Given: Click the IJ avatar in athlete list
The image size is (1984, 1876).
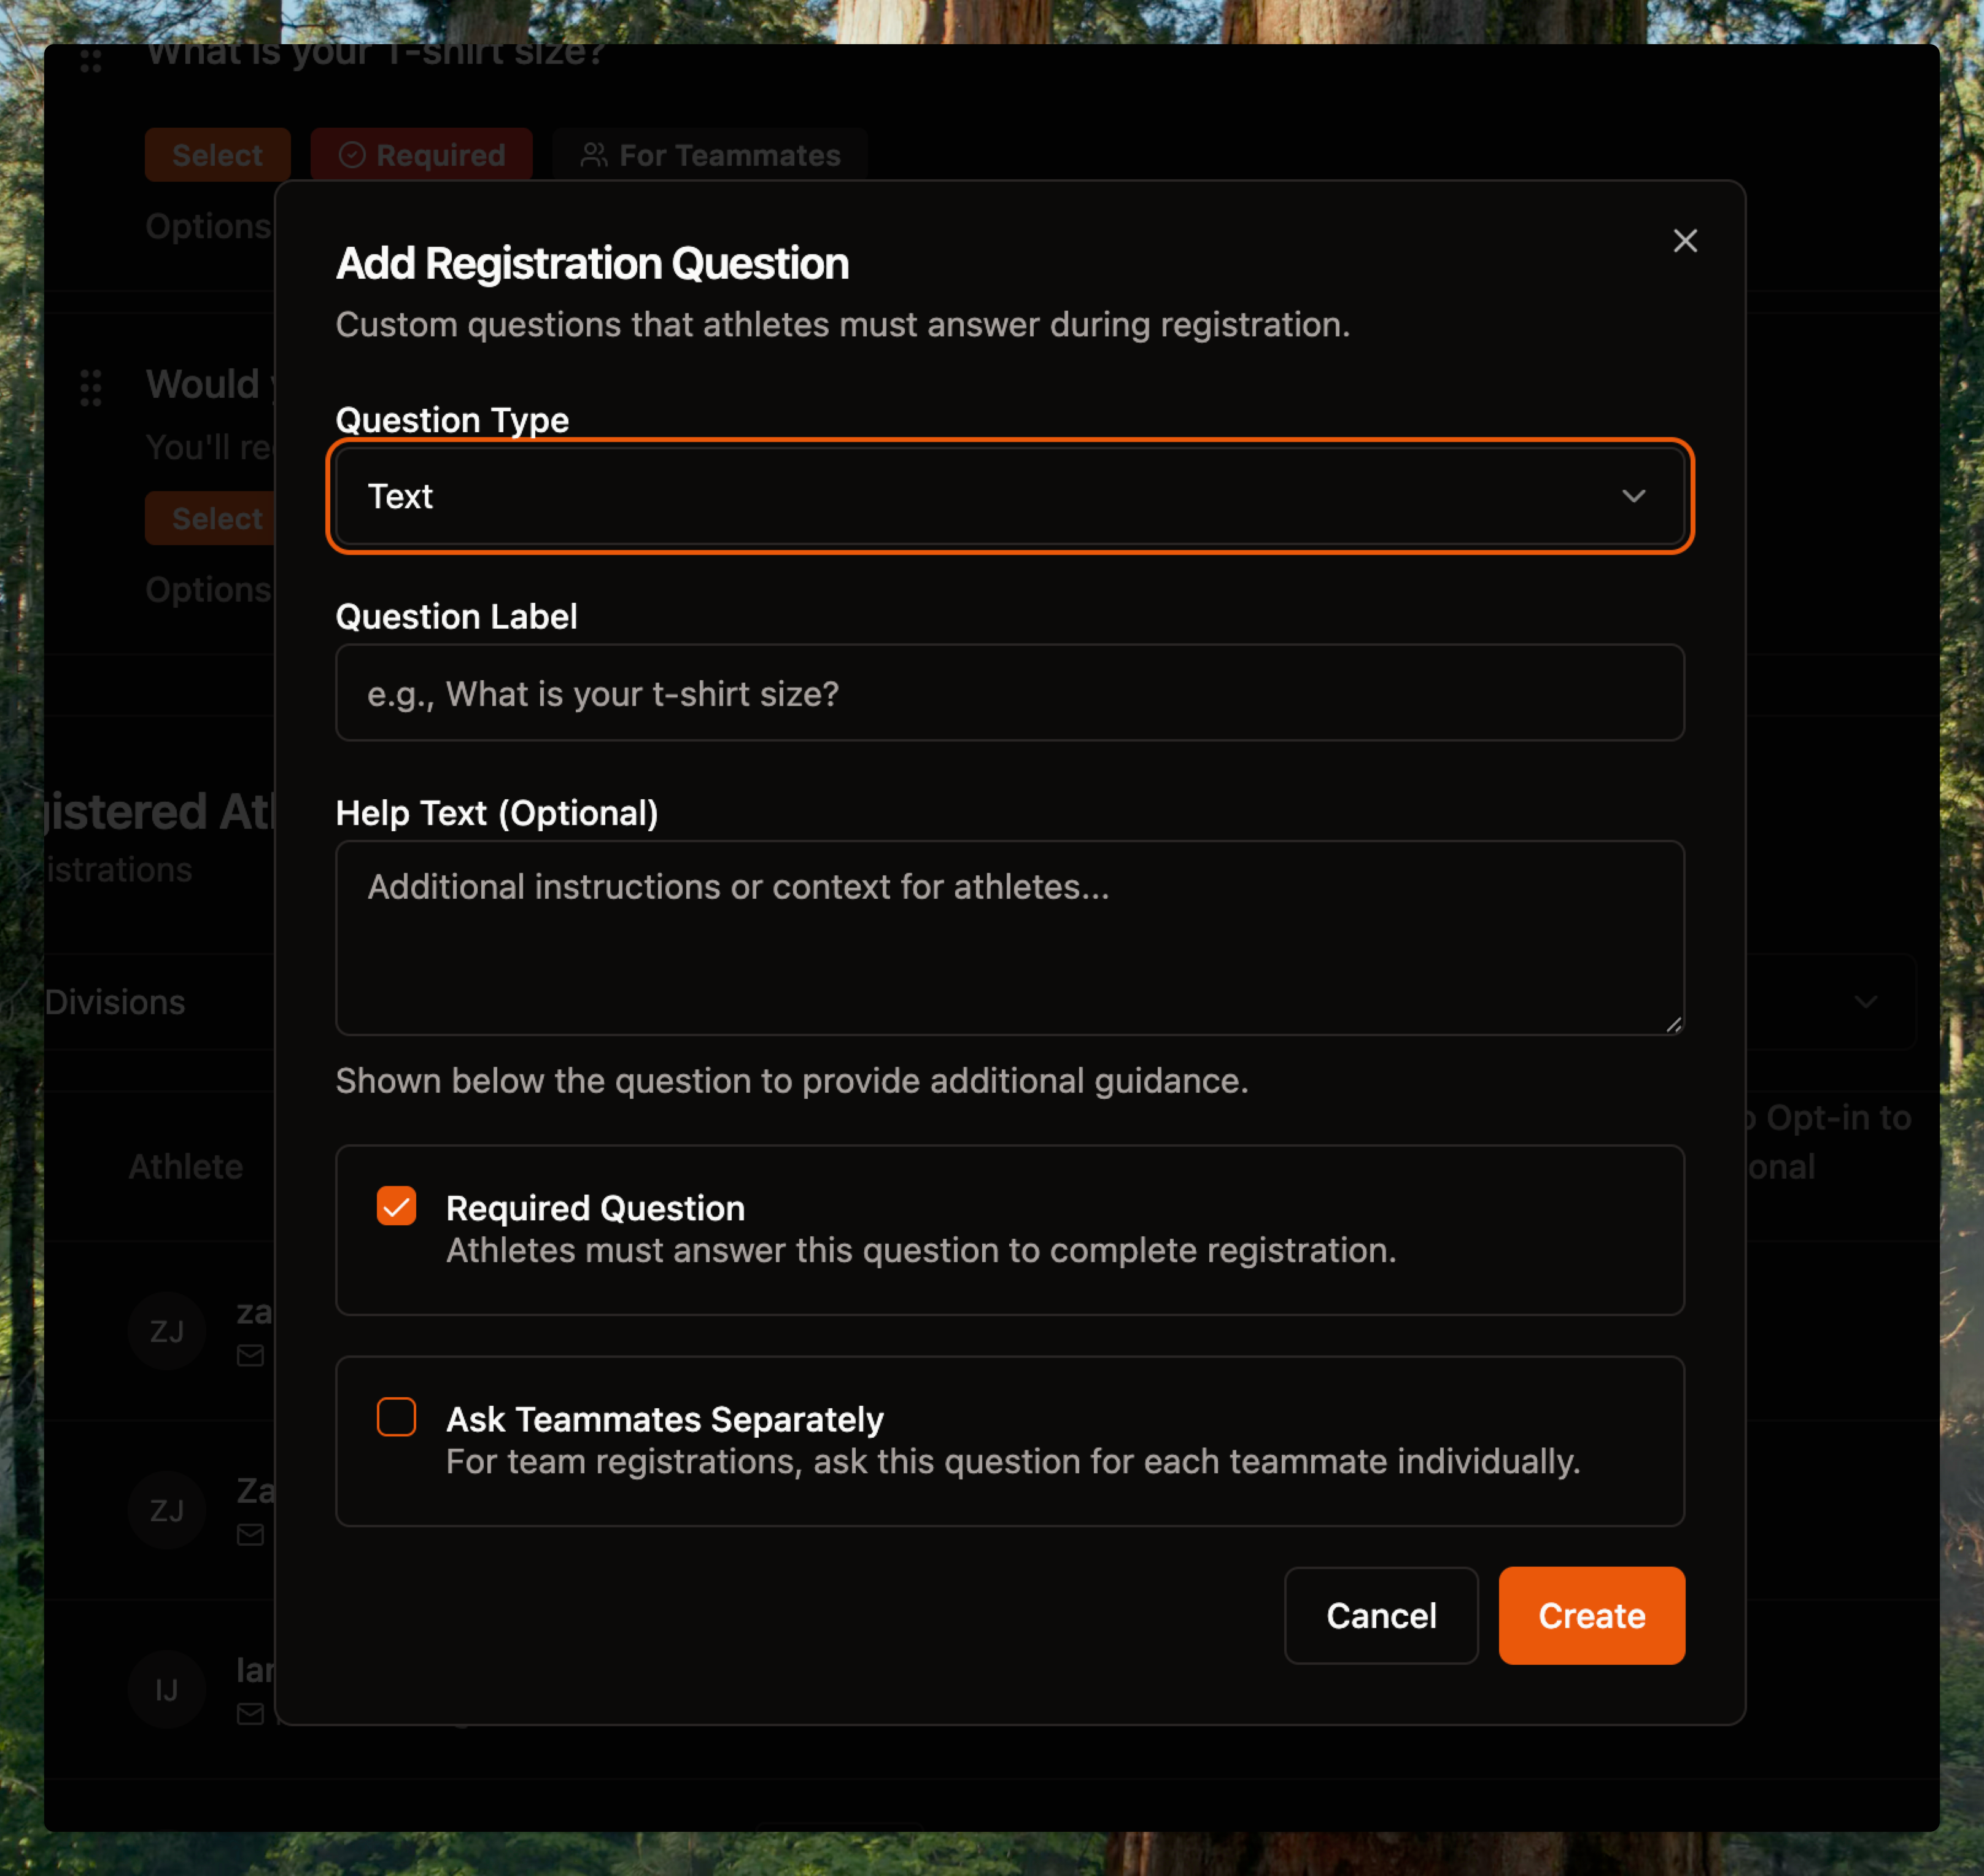Looking at the screenshot, I should [167, 1690].
